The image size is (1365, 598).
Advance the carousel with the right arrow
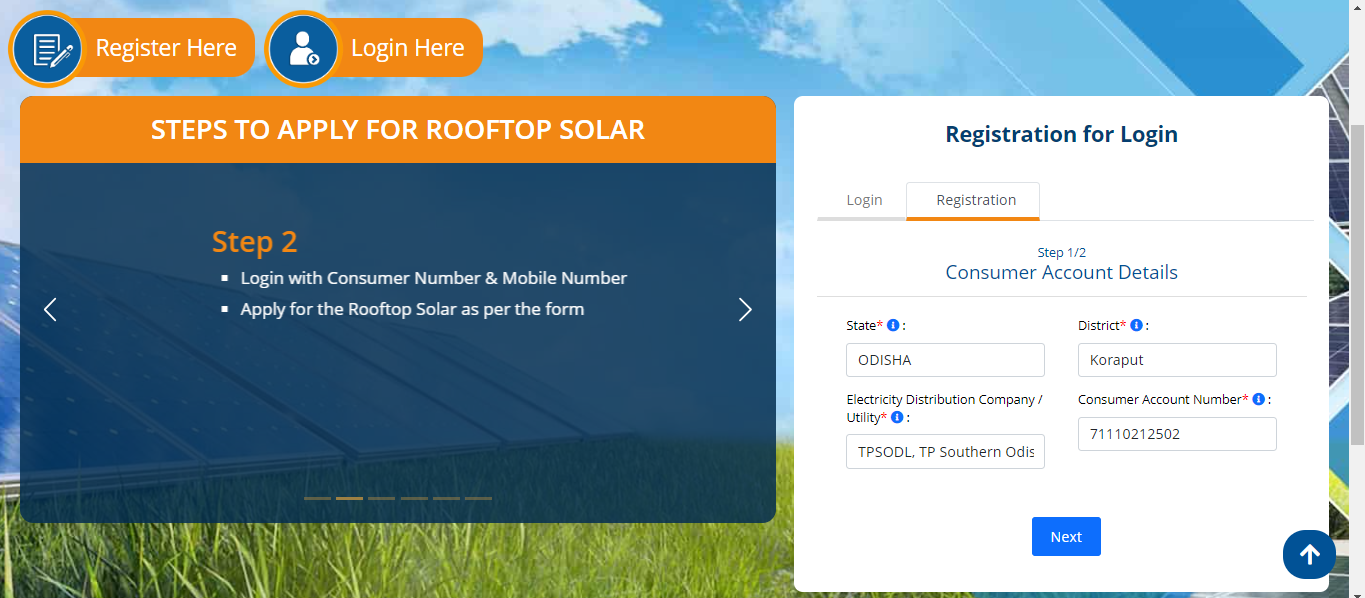pos(745,309)
